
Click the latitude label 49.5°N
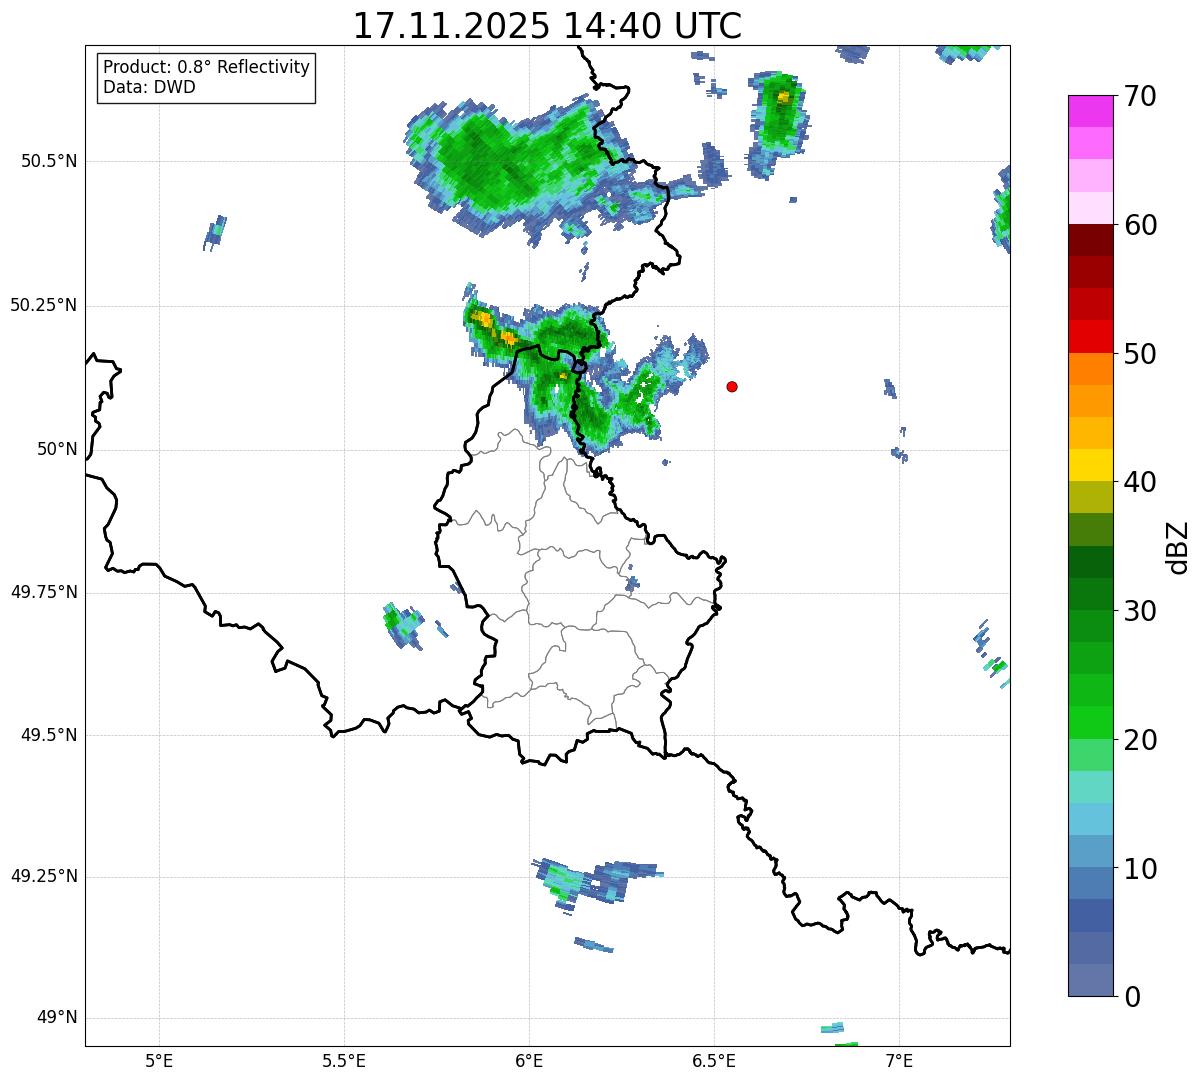point(49,735)
